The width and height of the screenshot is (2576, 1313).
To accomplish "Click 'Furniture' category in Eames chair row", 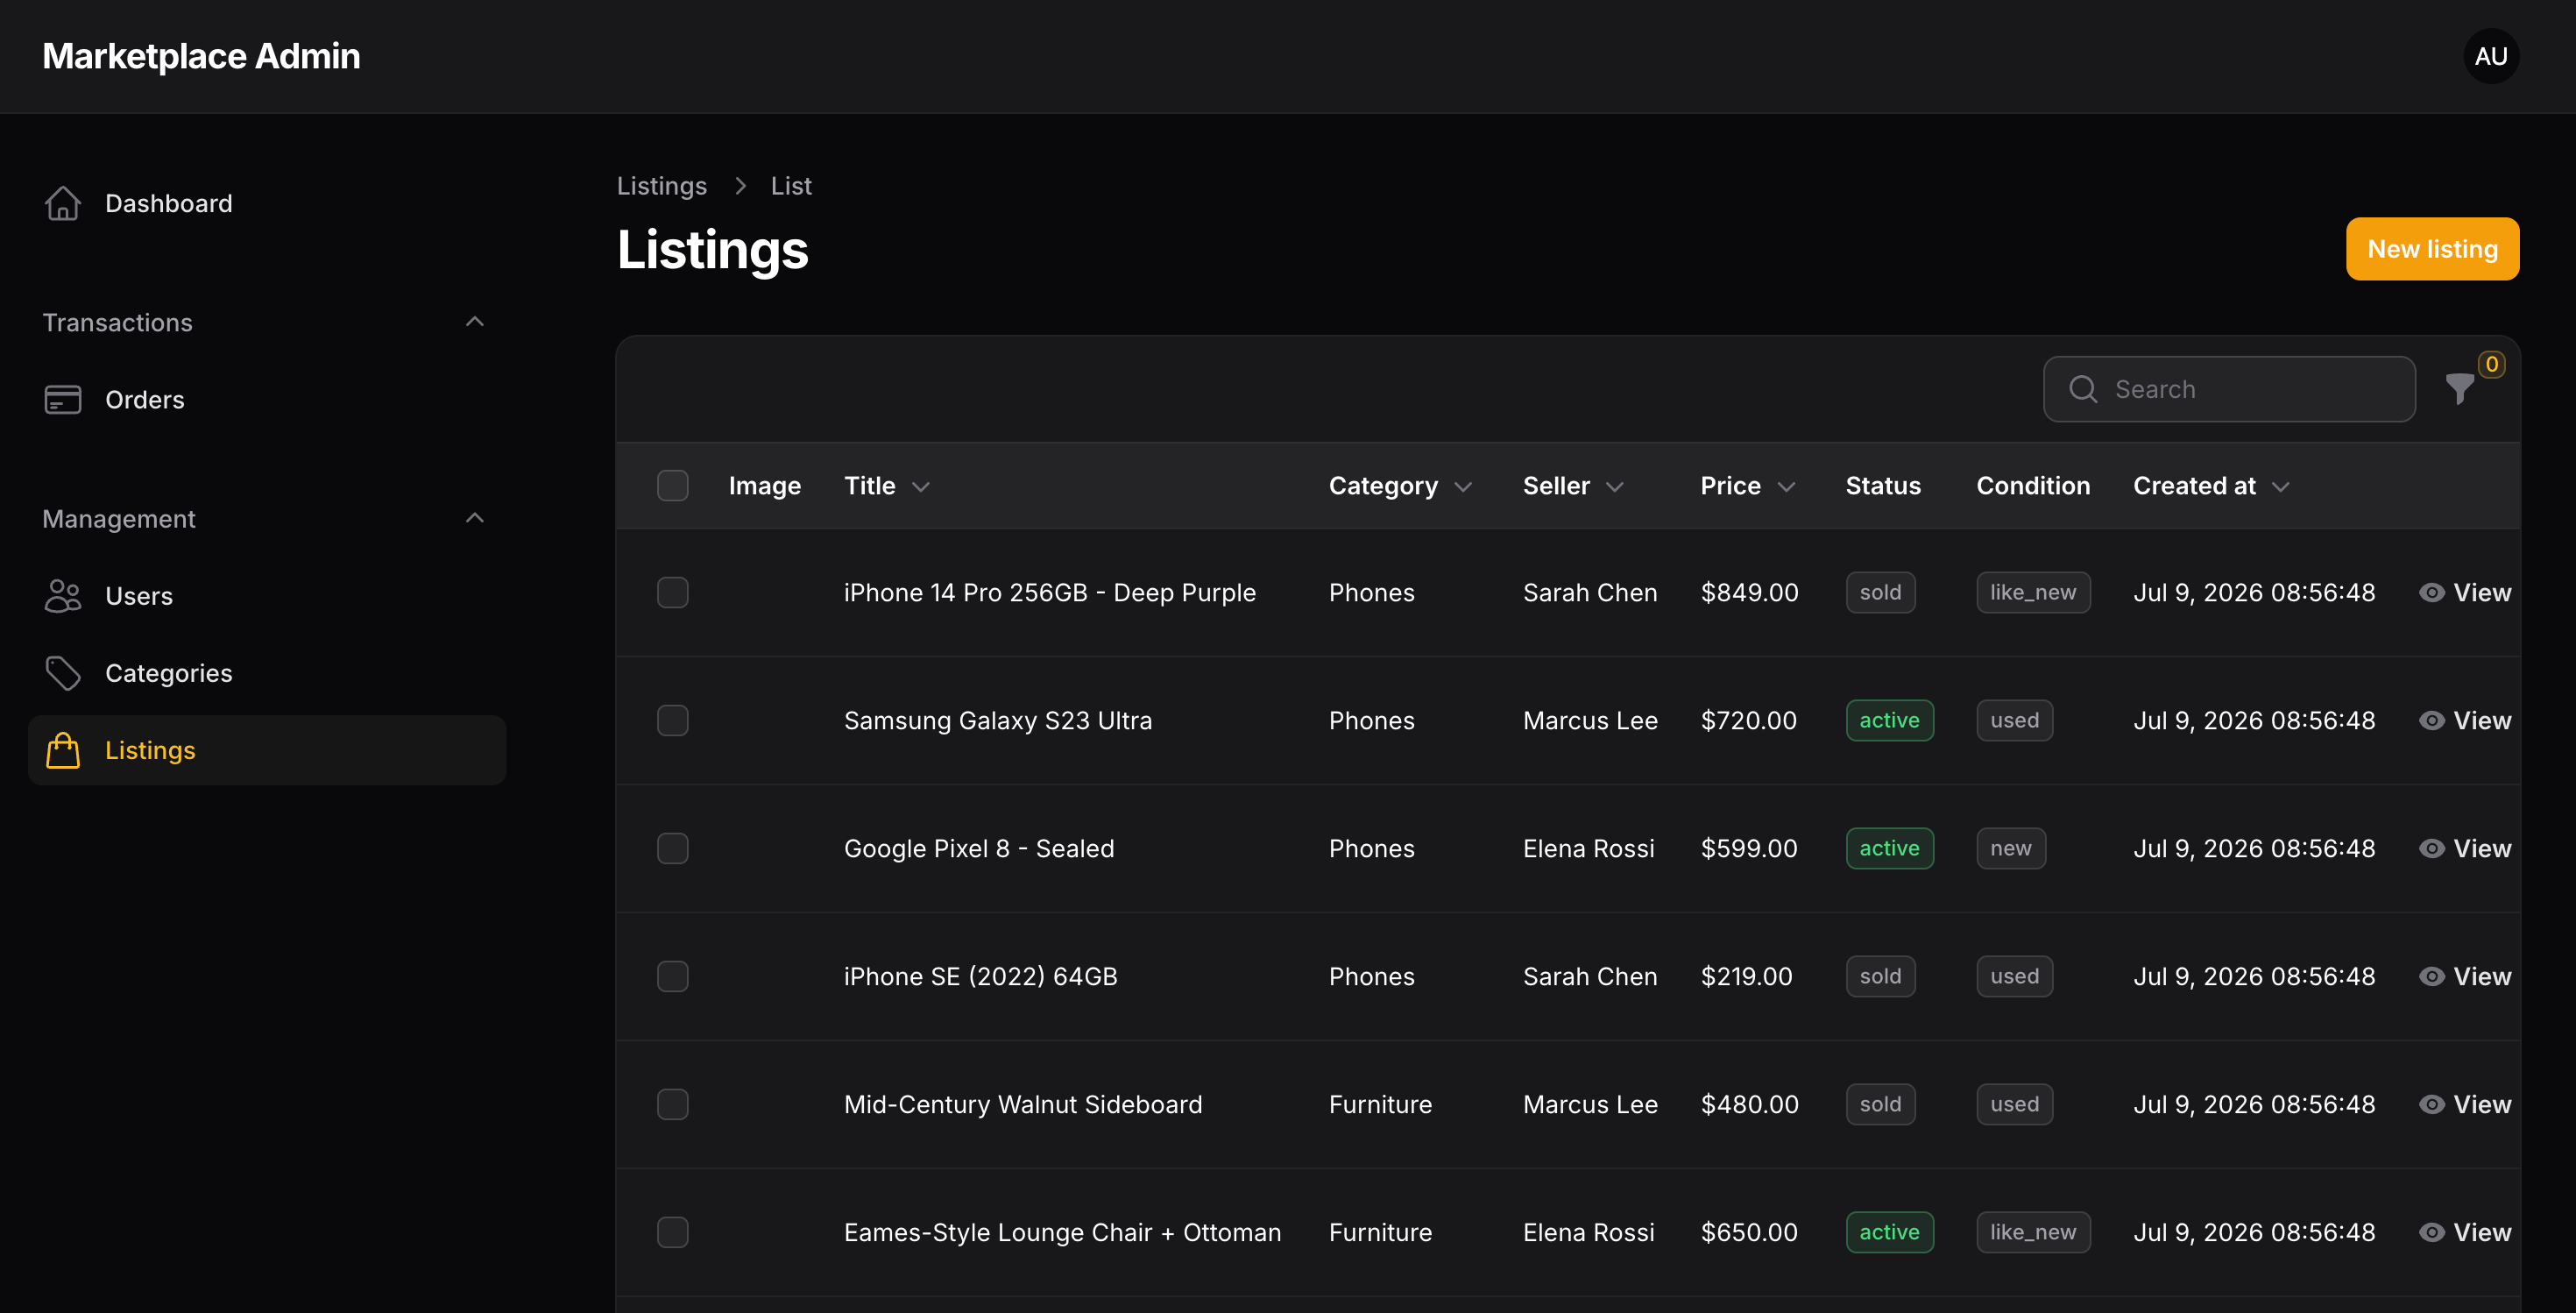I will coord(1379,1232).
